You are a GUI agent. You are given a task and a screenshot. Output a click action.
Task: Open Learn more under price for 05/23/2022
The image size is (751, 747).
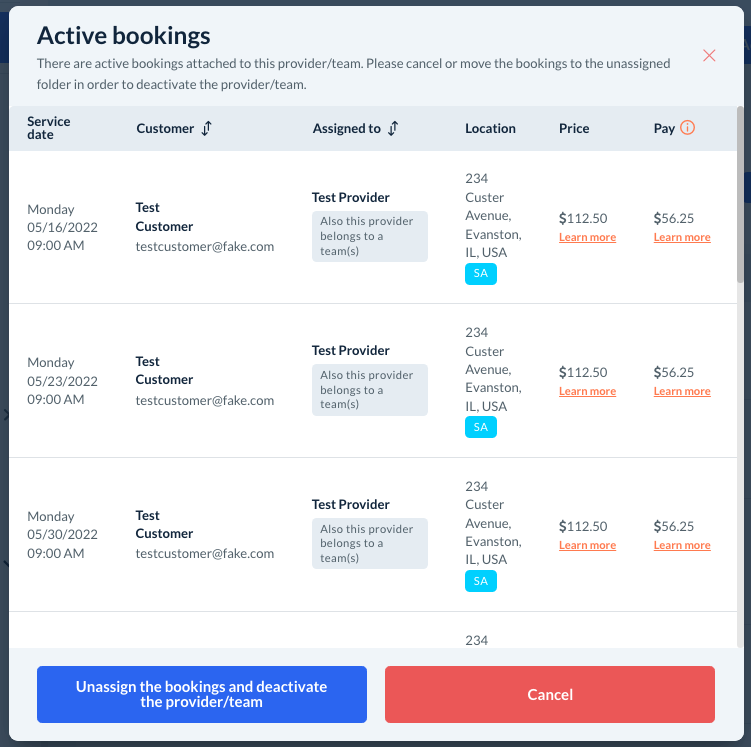(x=587, y=392)
